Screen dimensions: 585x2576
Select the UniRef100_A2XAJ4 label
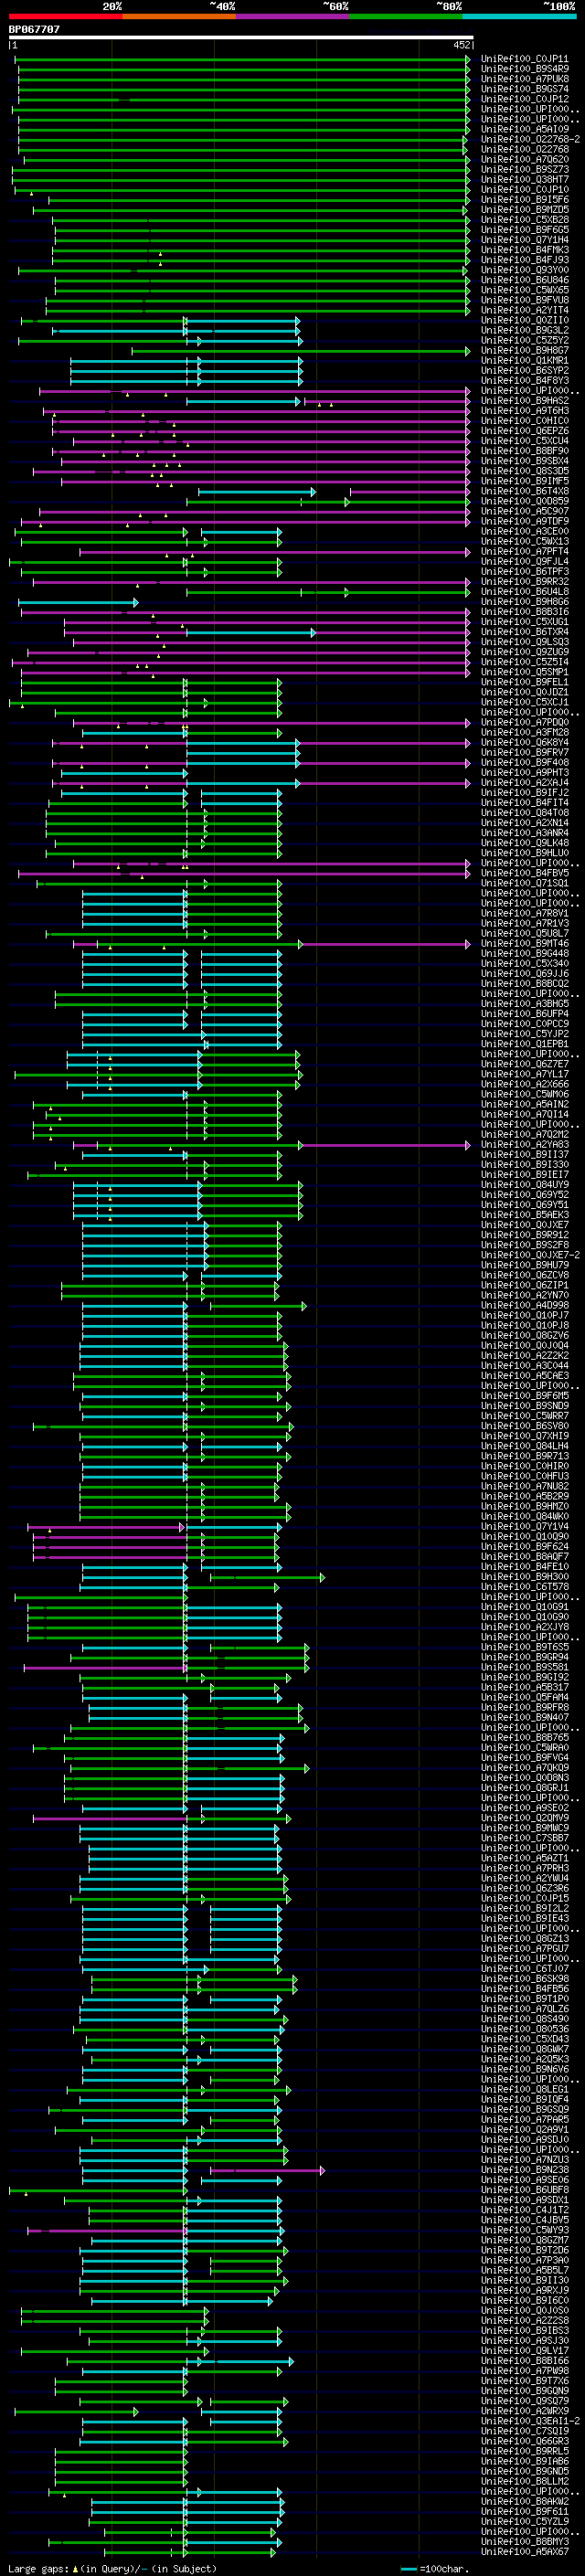coord(524,783)
